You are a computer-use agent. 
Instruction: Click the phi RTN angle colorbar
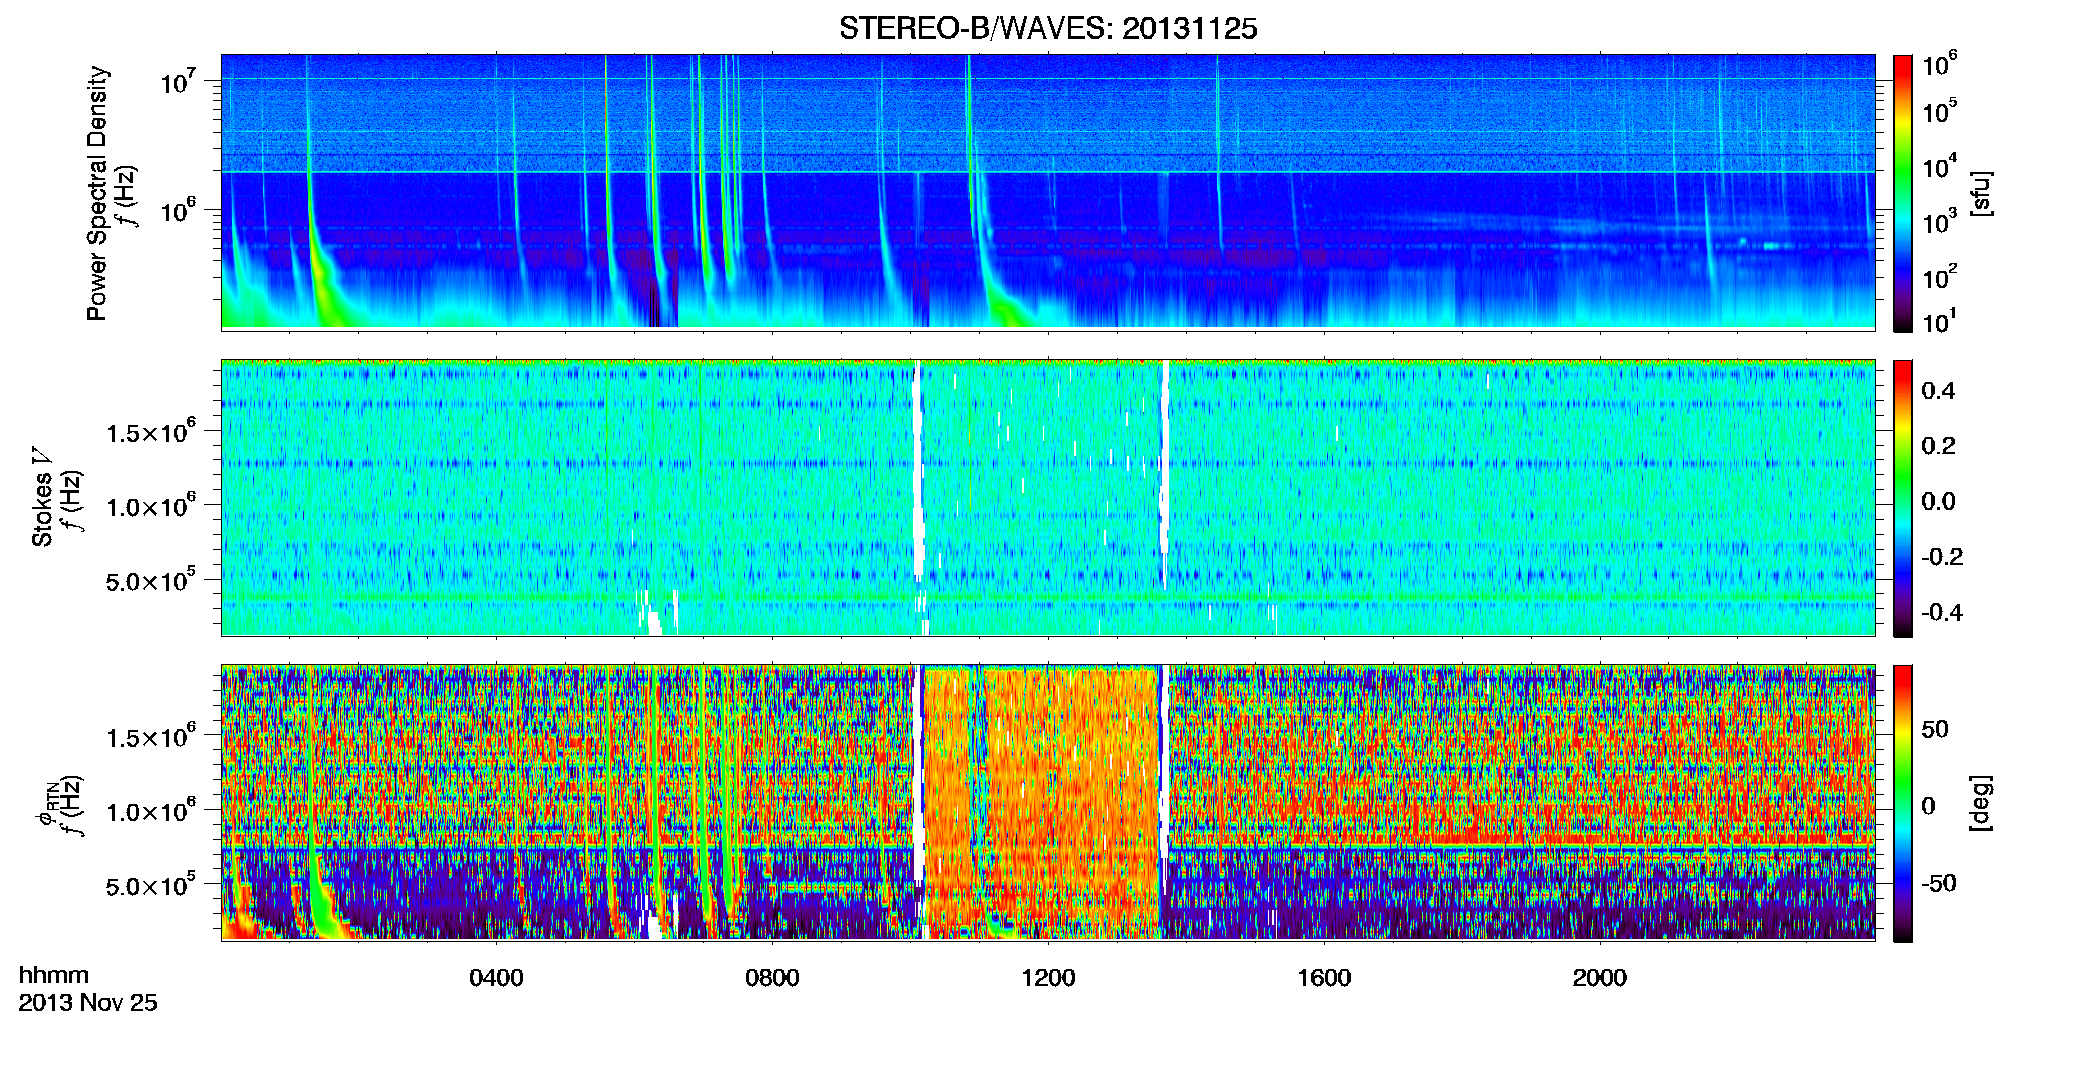[1903, 803]
